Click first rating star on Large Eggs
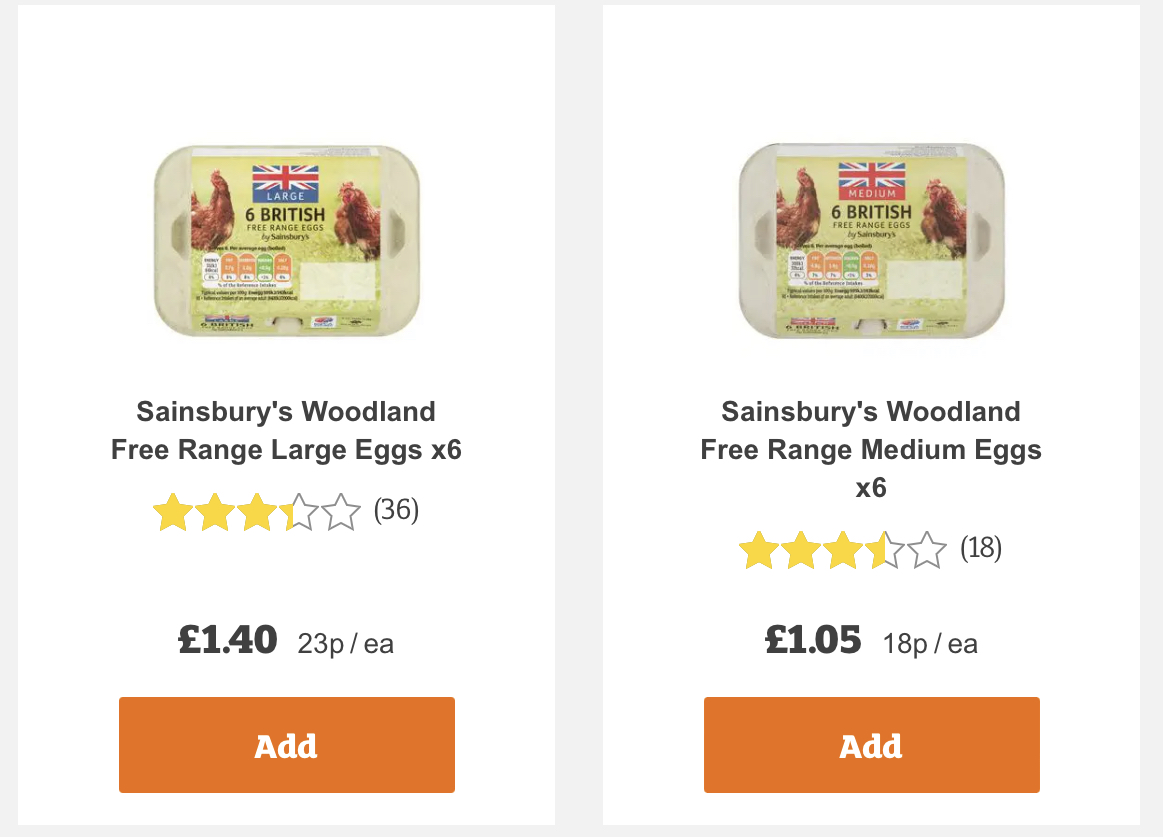Viewport: 1163px width, 837px height. (x=172, y=513)
